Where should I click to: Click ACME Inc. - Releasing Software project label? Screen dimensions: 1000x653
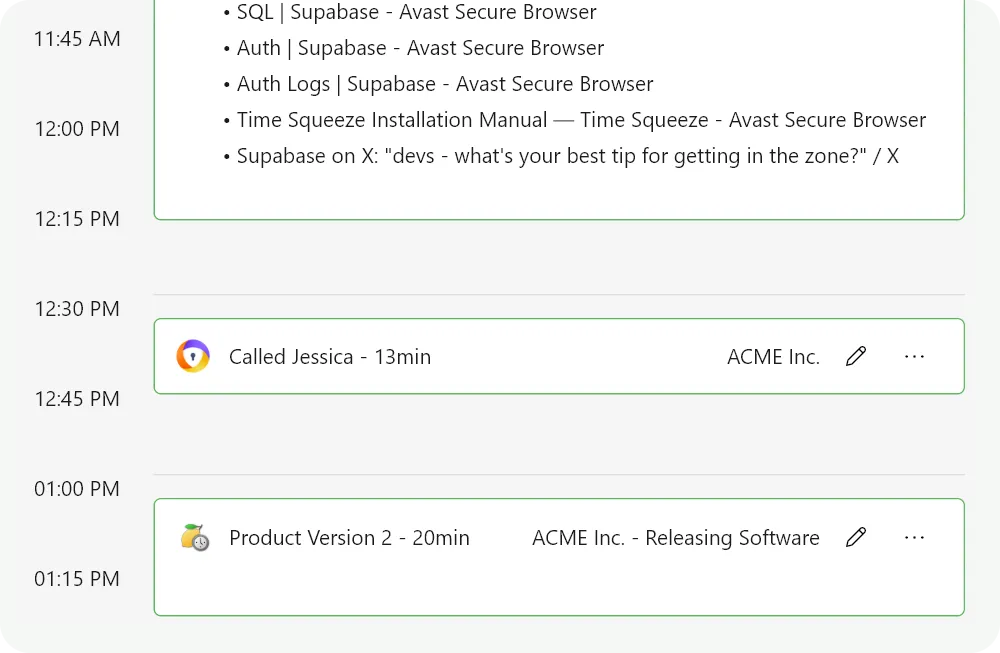pos(675,538)
